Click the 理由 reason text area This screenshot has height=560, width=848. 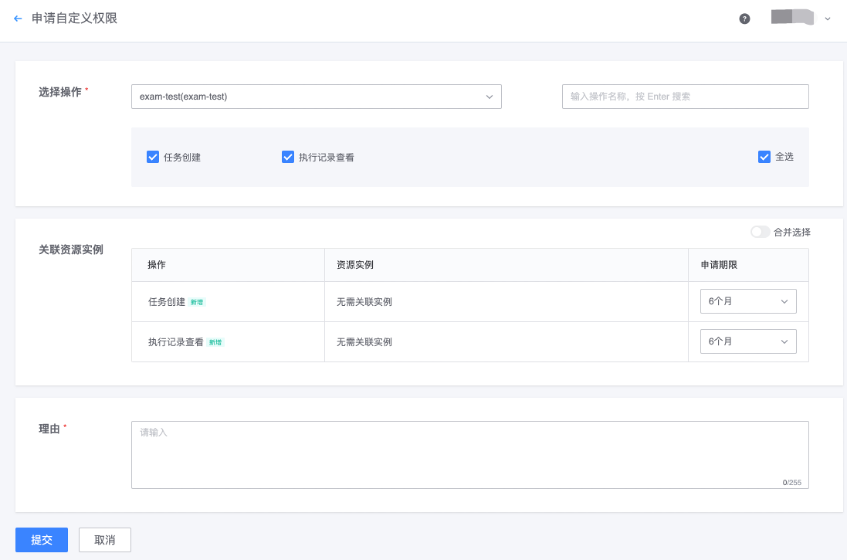[469, 455]
